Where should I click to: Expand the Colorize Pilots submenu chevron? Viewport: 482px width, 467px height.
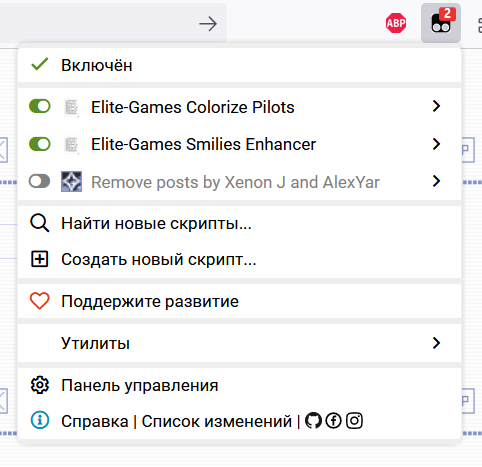click(436, 106)
